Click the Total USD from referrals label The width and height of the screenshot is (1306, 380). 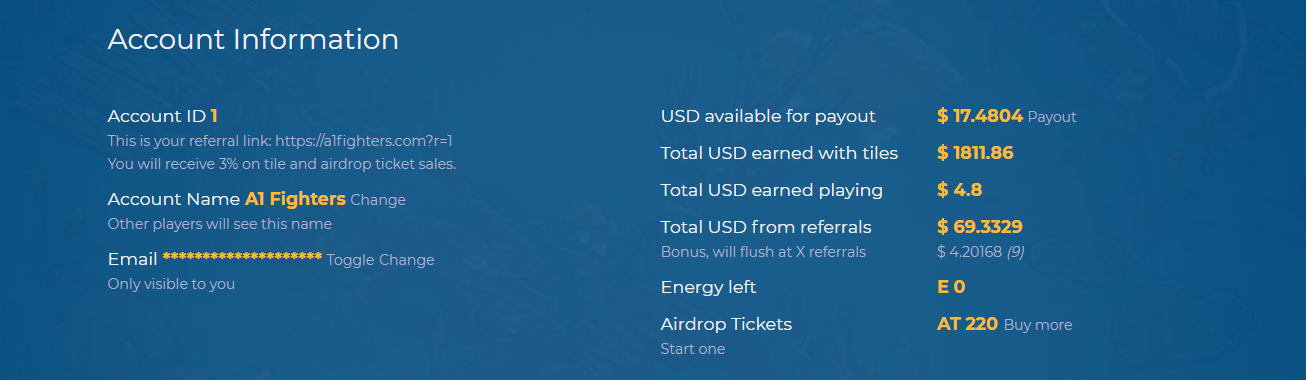766,227
